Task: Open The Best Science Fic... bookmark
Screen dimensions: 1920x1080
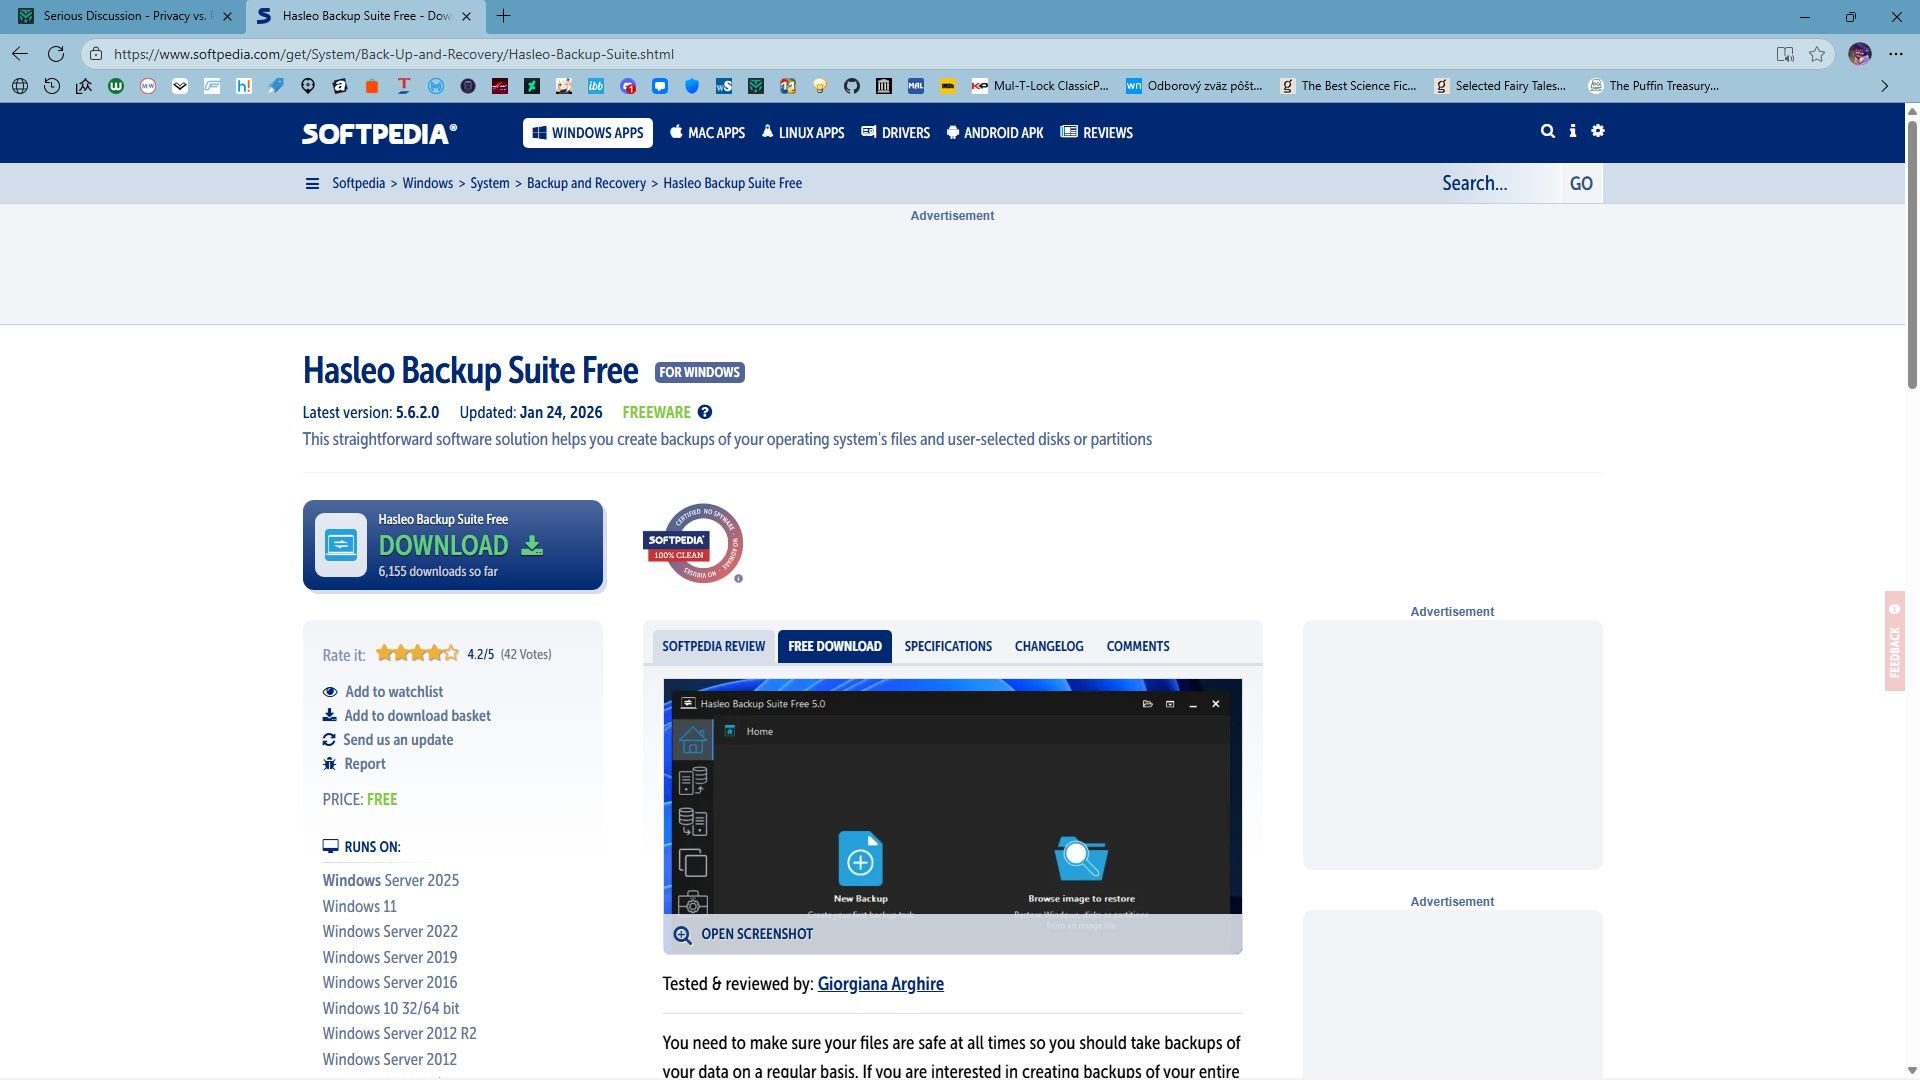Action: (x=1348, y=86)
